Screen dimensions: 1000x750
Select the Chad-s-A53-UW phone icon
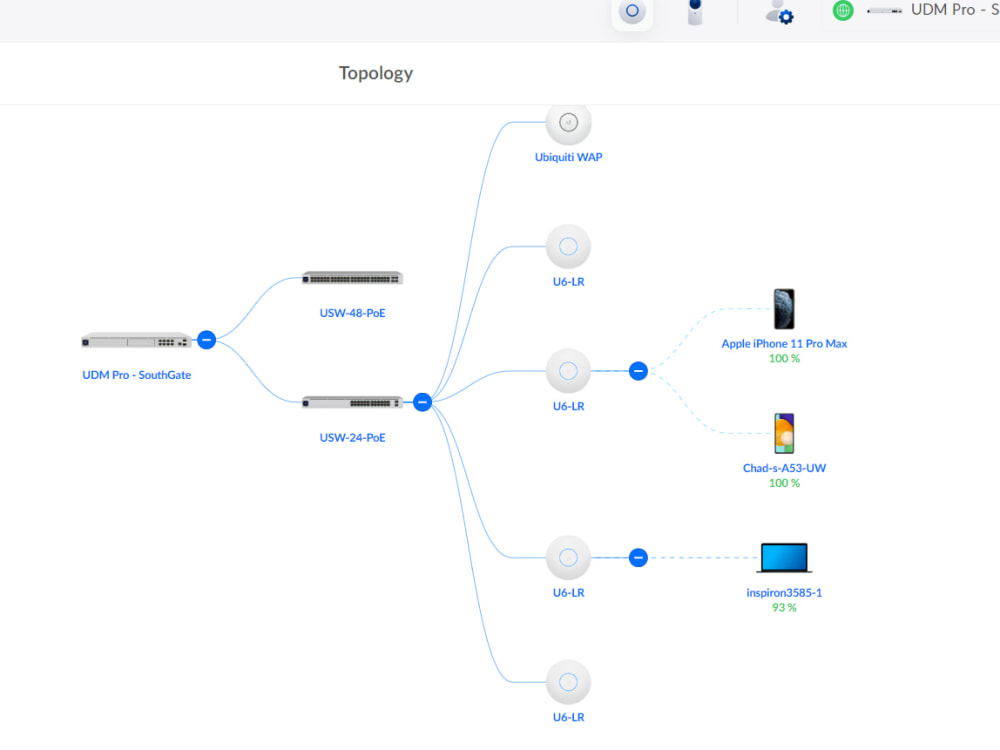point(784,432)
